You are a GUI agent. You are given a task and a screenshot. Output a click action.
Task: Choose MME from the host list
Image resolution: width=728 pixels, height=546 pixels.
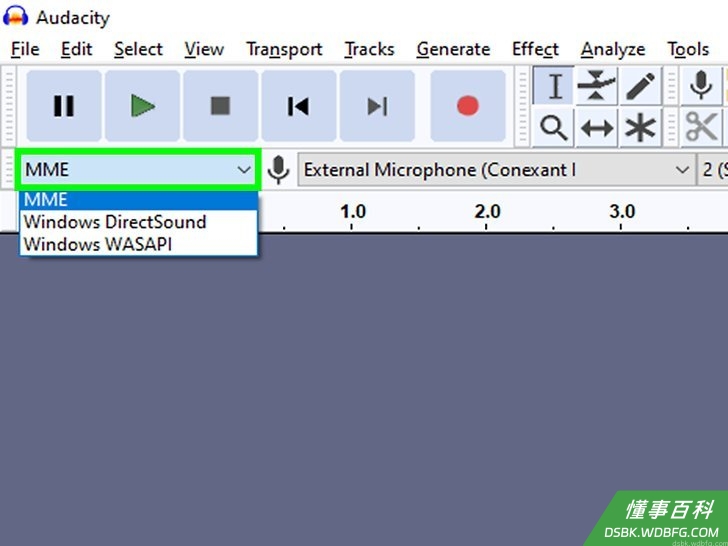click(138, 200)
